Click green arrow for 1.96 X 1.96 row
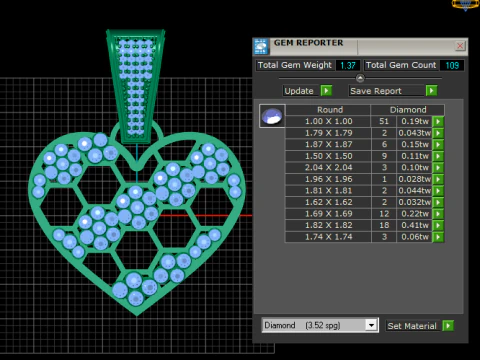Screen dimensions: 480x360 click(x=438, y=179)
